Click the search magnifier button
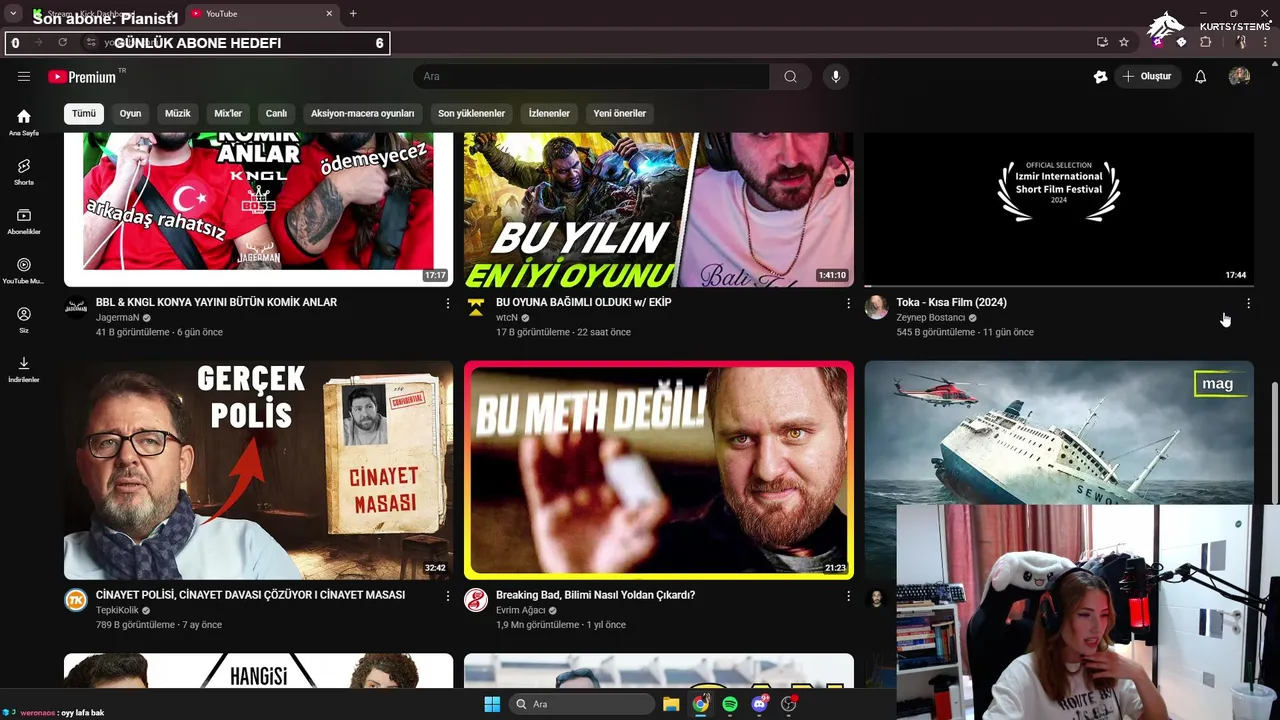Screen dimensions: 1280x720 pyautogui.click(x=790, y=76)
